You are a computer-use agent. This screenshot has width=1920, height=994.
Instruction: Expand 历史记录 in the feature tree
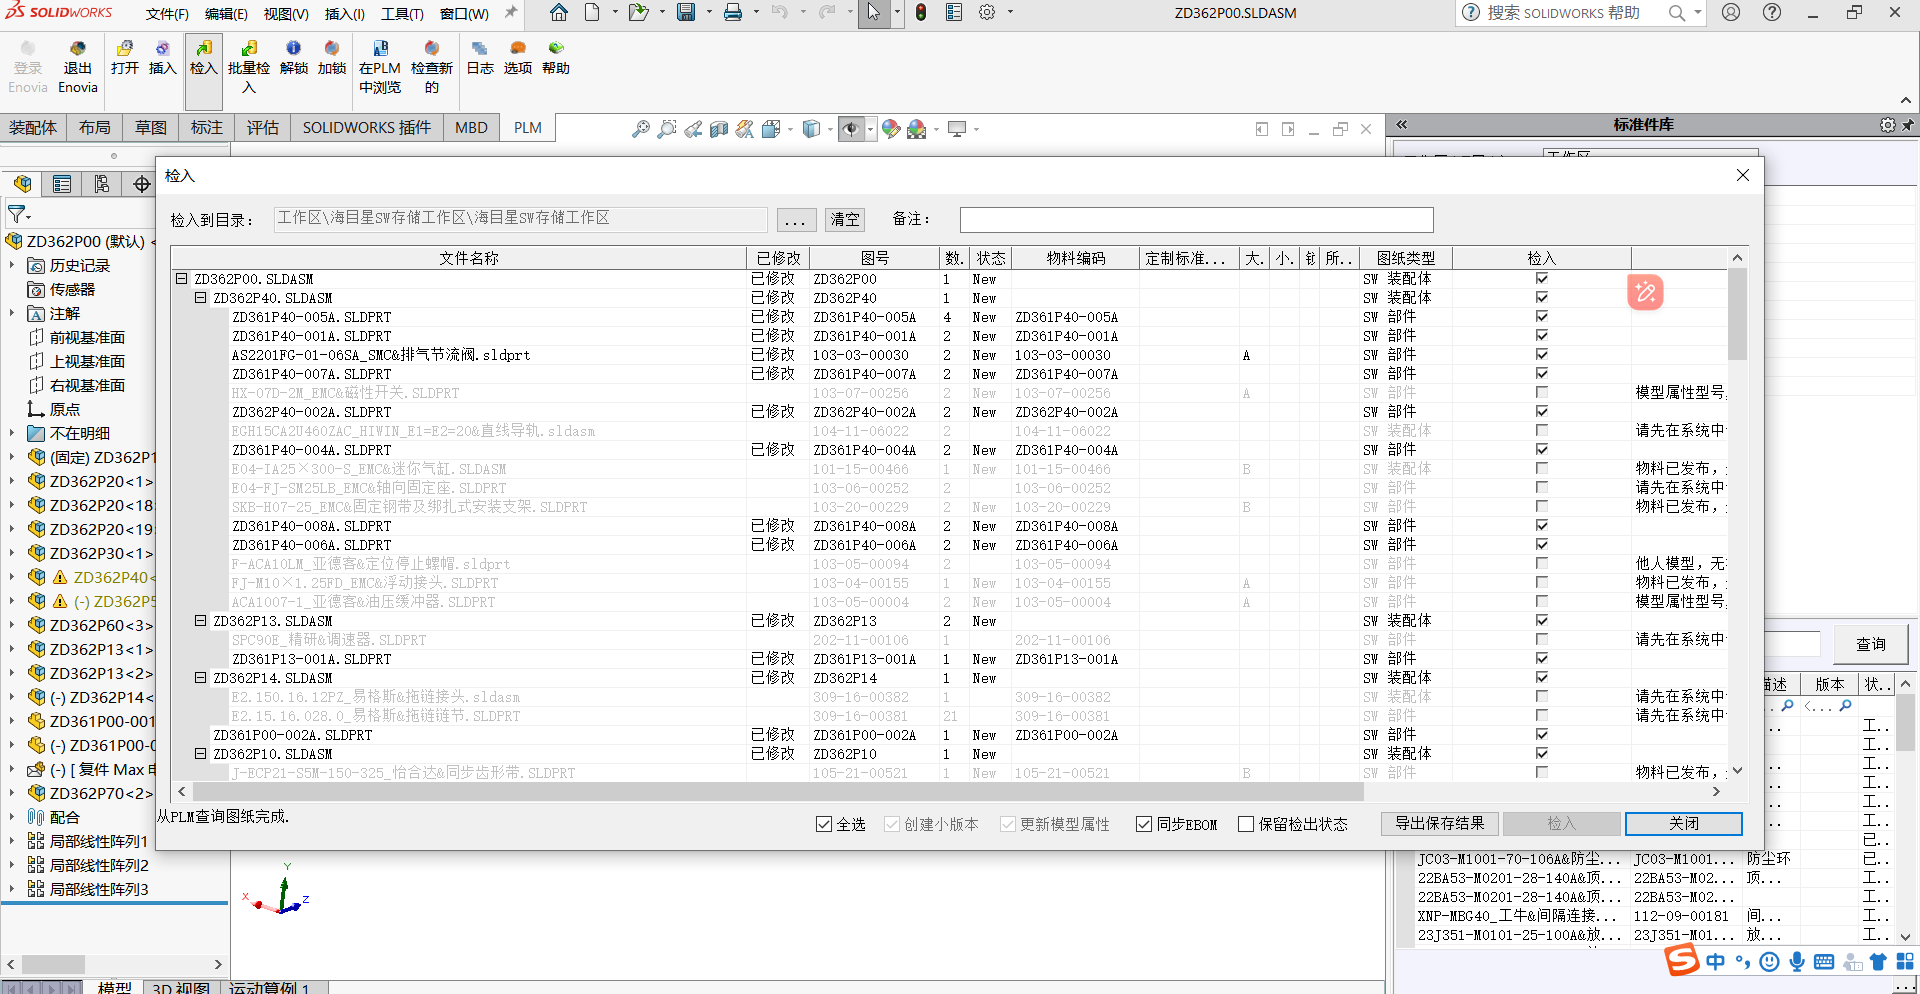[11, 265]
